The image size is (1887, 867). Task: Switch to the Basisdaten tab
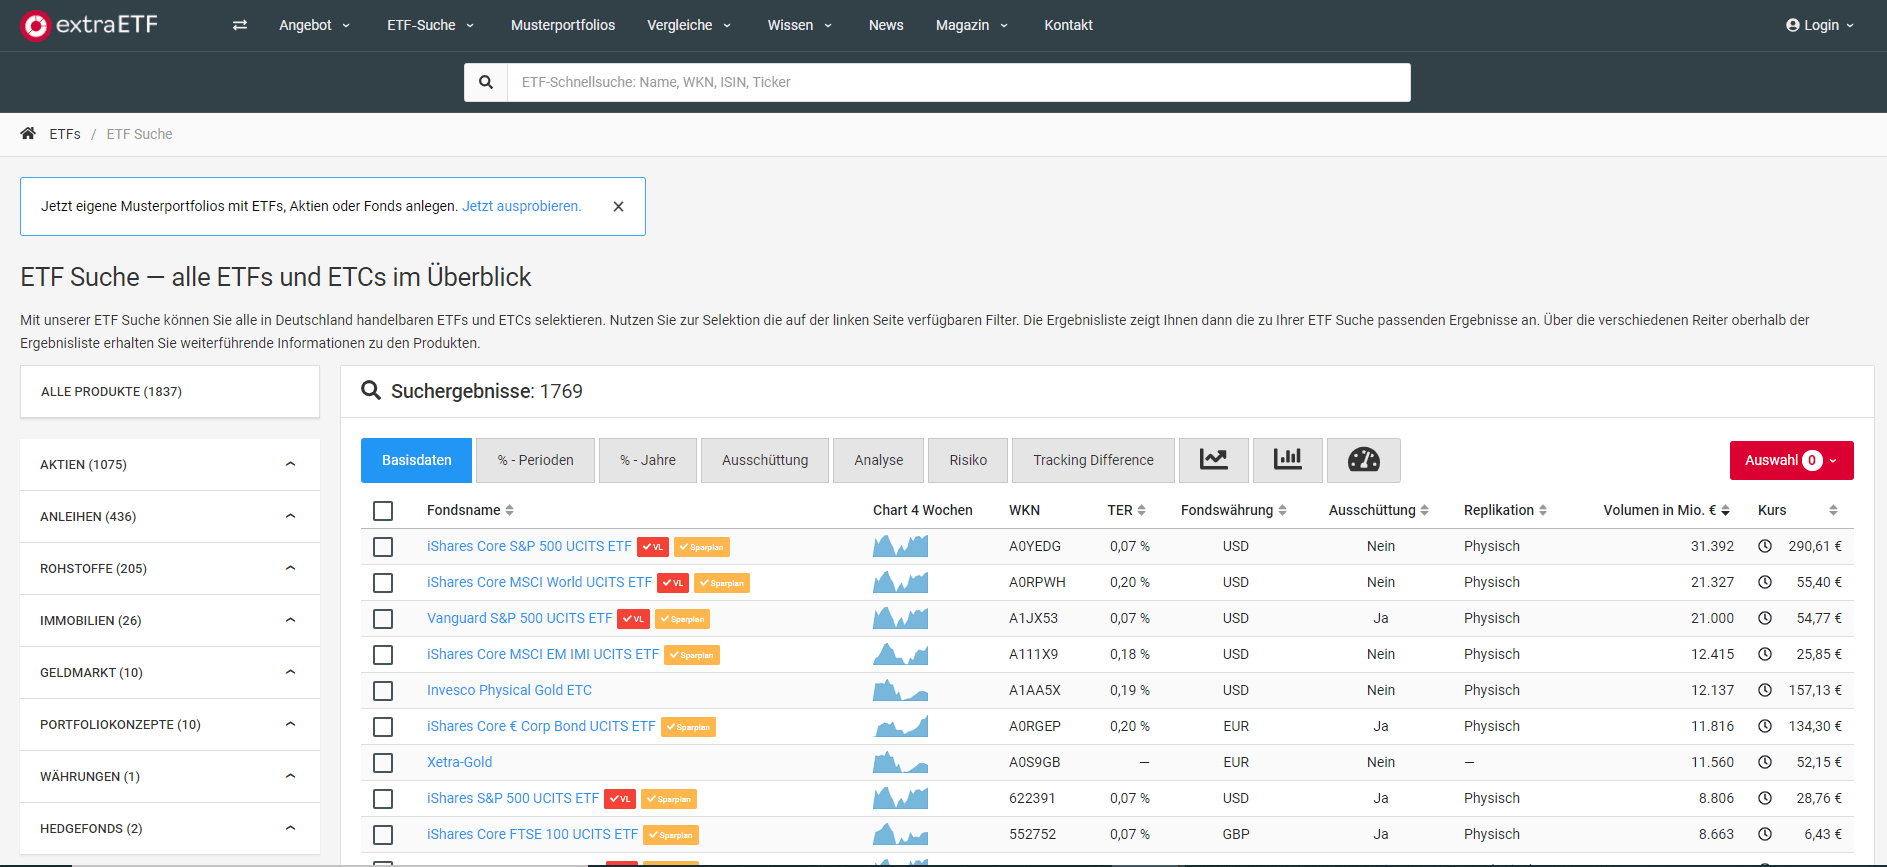(417, 460)
